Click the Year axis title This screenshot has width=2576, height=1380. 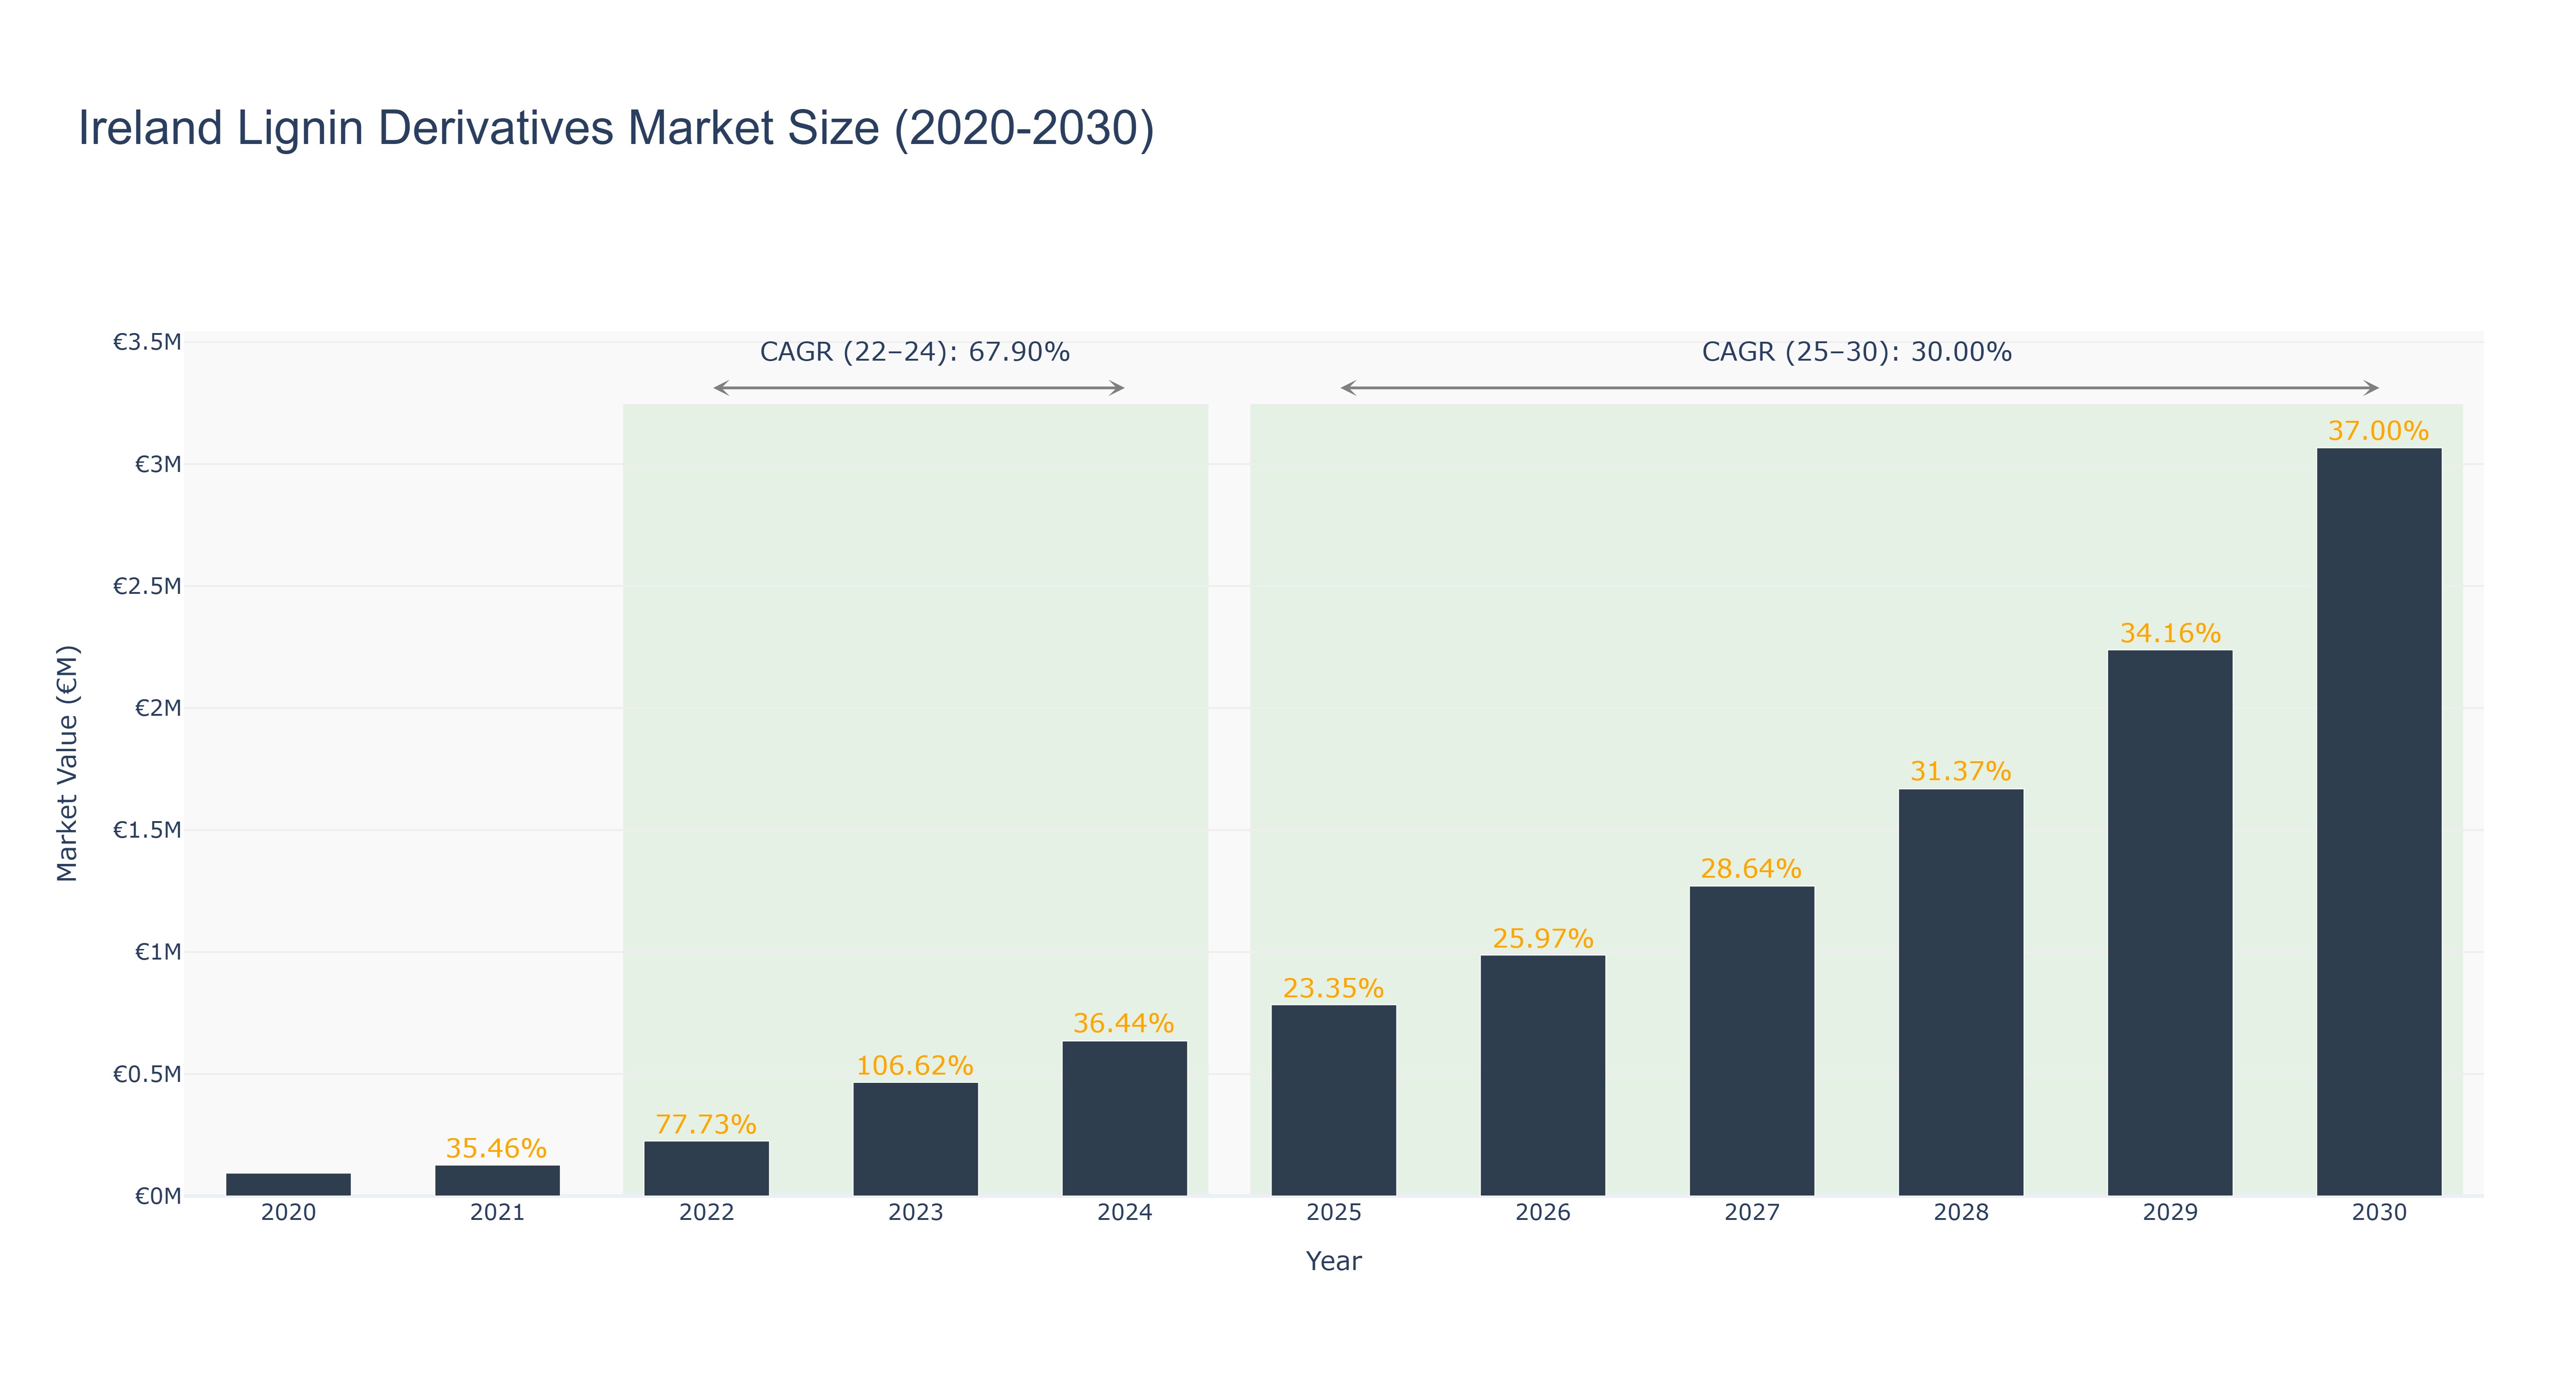coord(1333,1261)
